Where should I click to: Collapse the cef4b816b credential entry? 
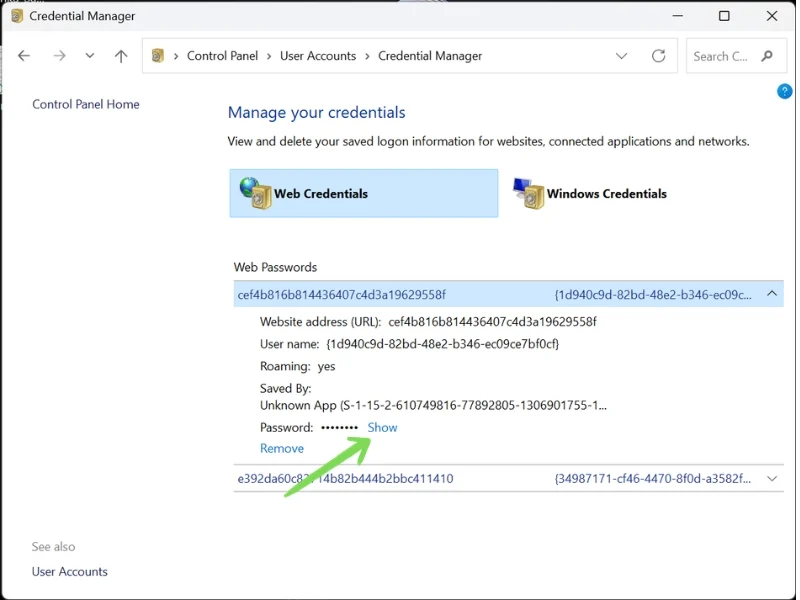pyautogui.click(x=772, y=294)
